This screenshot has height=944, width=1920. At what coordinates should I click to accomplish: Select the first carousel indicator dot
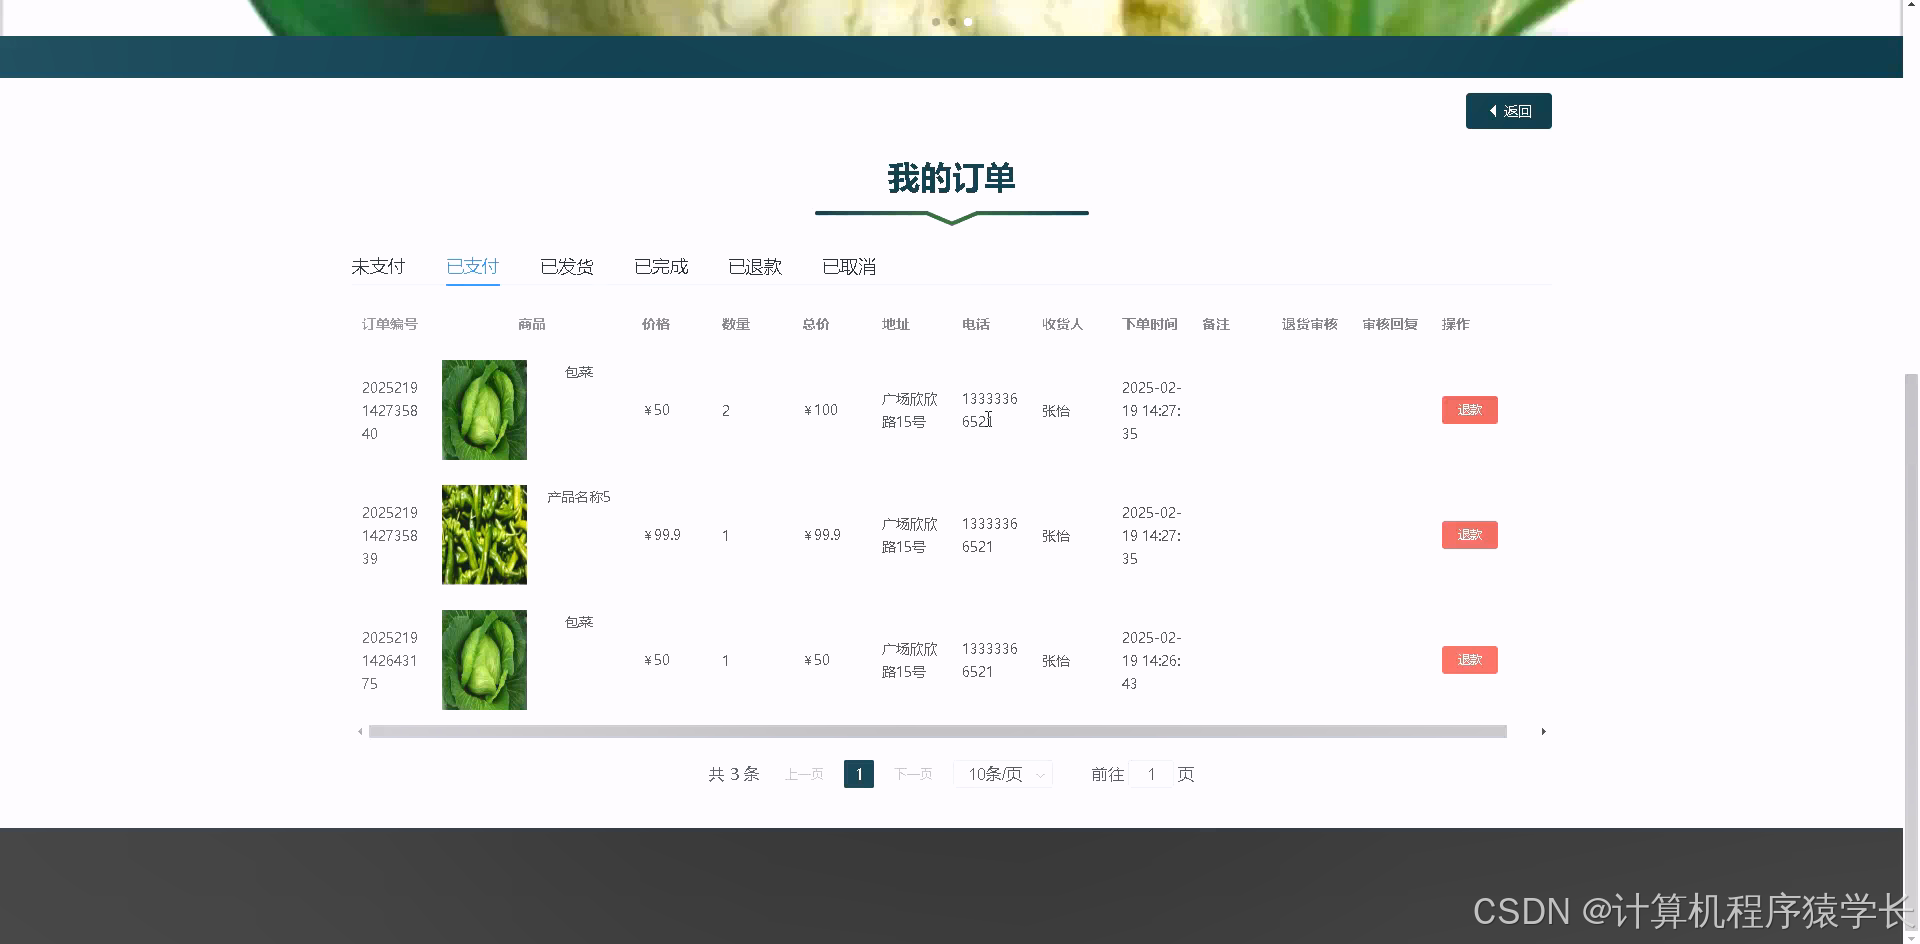(935, 21)
